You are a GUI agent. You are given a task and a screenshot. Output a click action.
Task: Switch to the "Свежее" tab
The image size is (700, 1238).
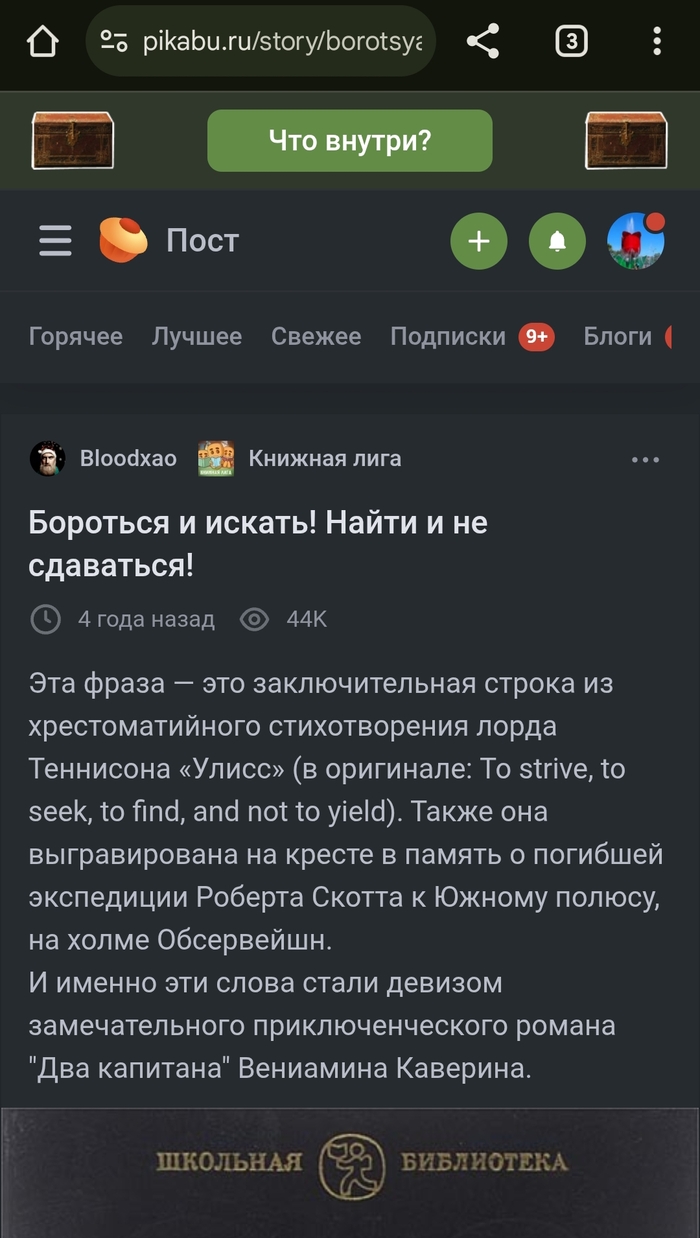click(x=316, y=337)
